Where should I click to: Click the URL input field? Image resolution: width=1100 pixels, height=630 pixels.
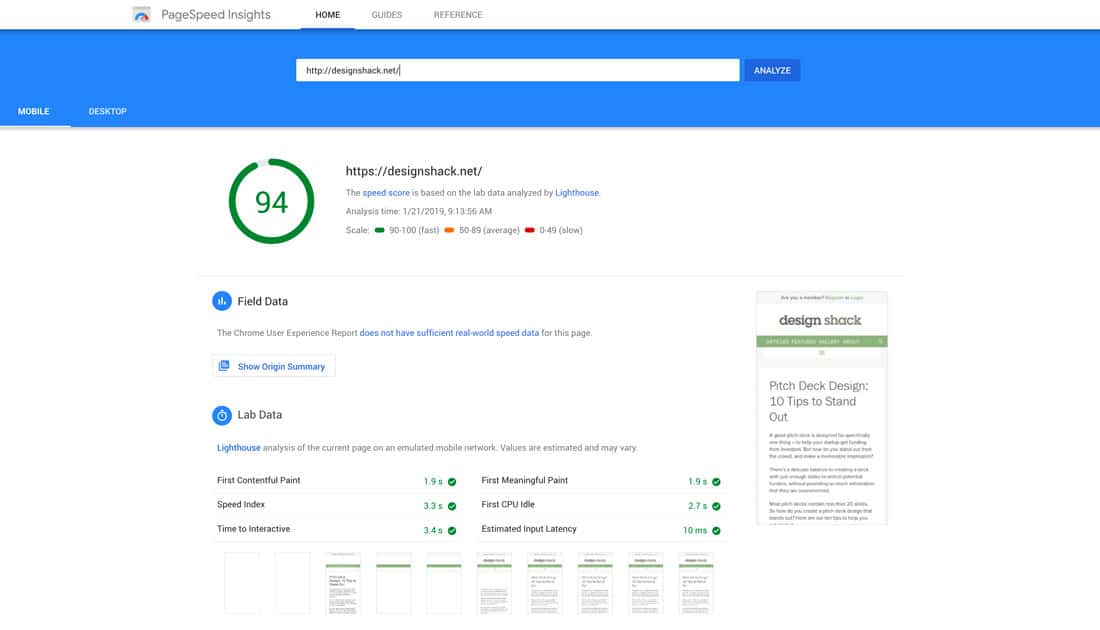click(517, 70)
